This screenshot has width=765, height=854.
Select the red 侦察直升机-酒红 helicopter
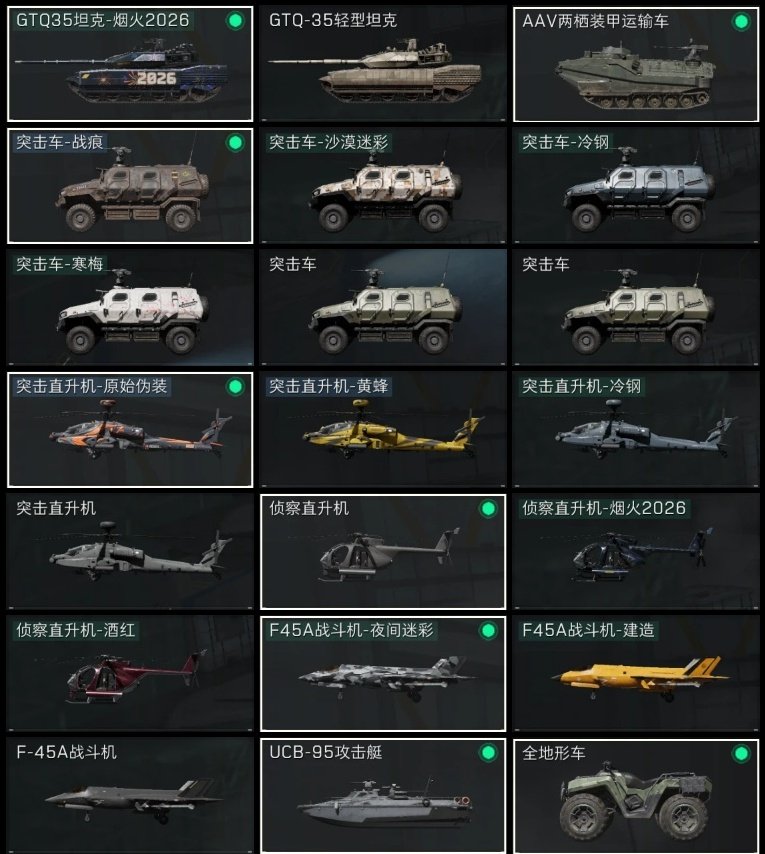click(x=130, y=674)
